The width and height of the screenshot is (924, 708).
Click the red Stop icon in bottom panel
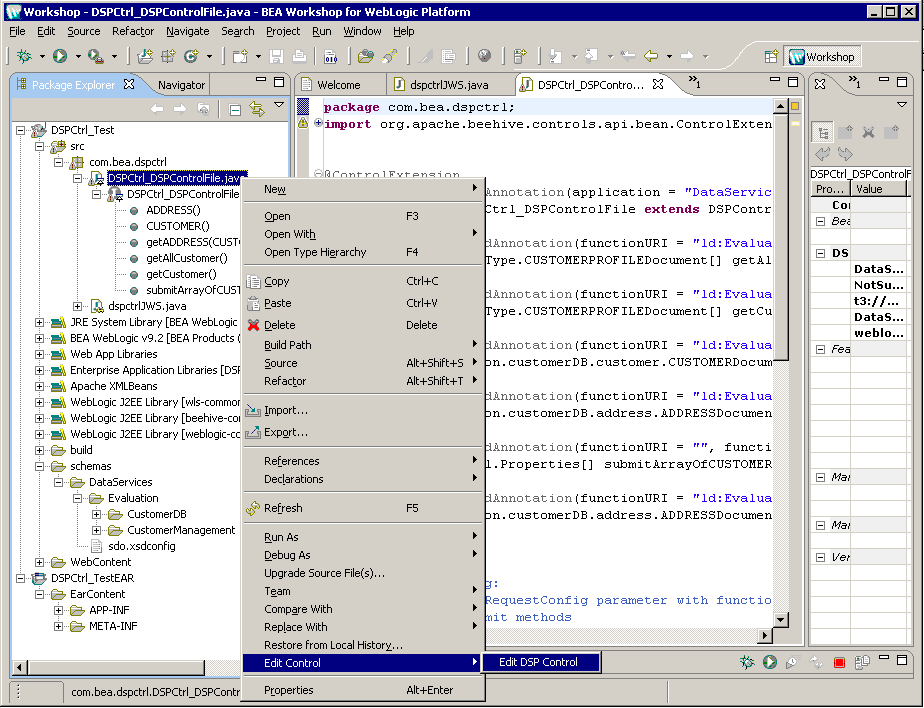point(840,662)
